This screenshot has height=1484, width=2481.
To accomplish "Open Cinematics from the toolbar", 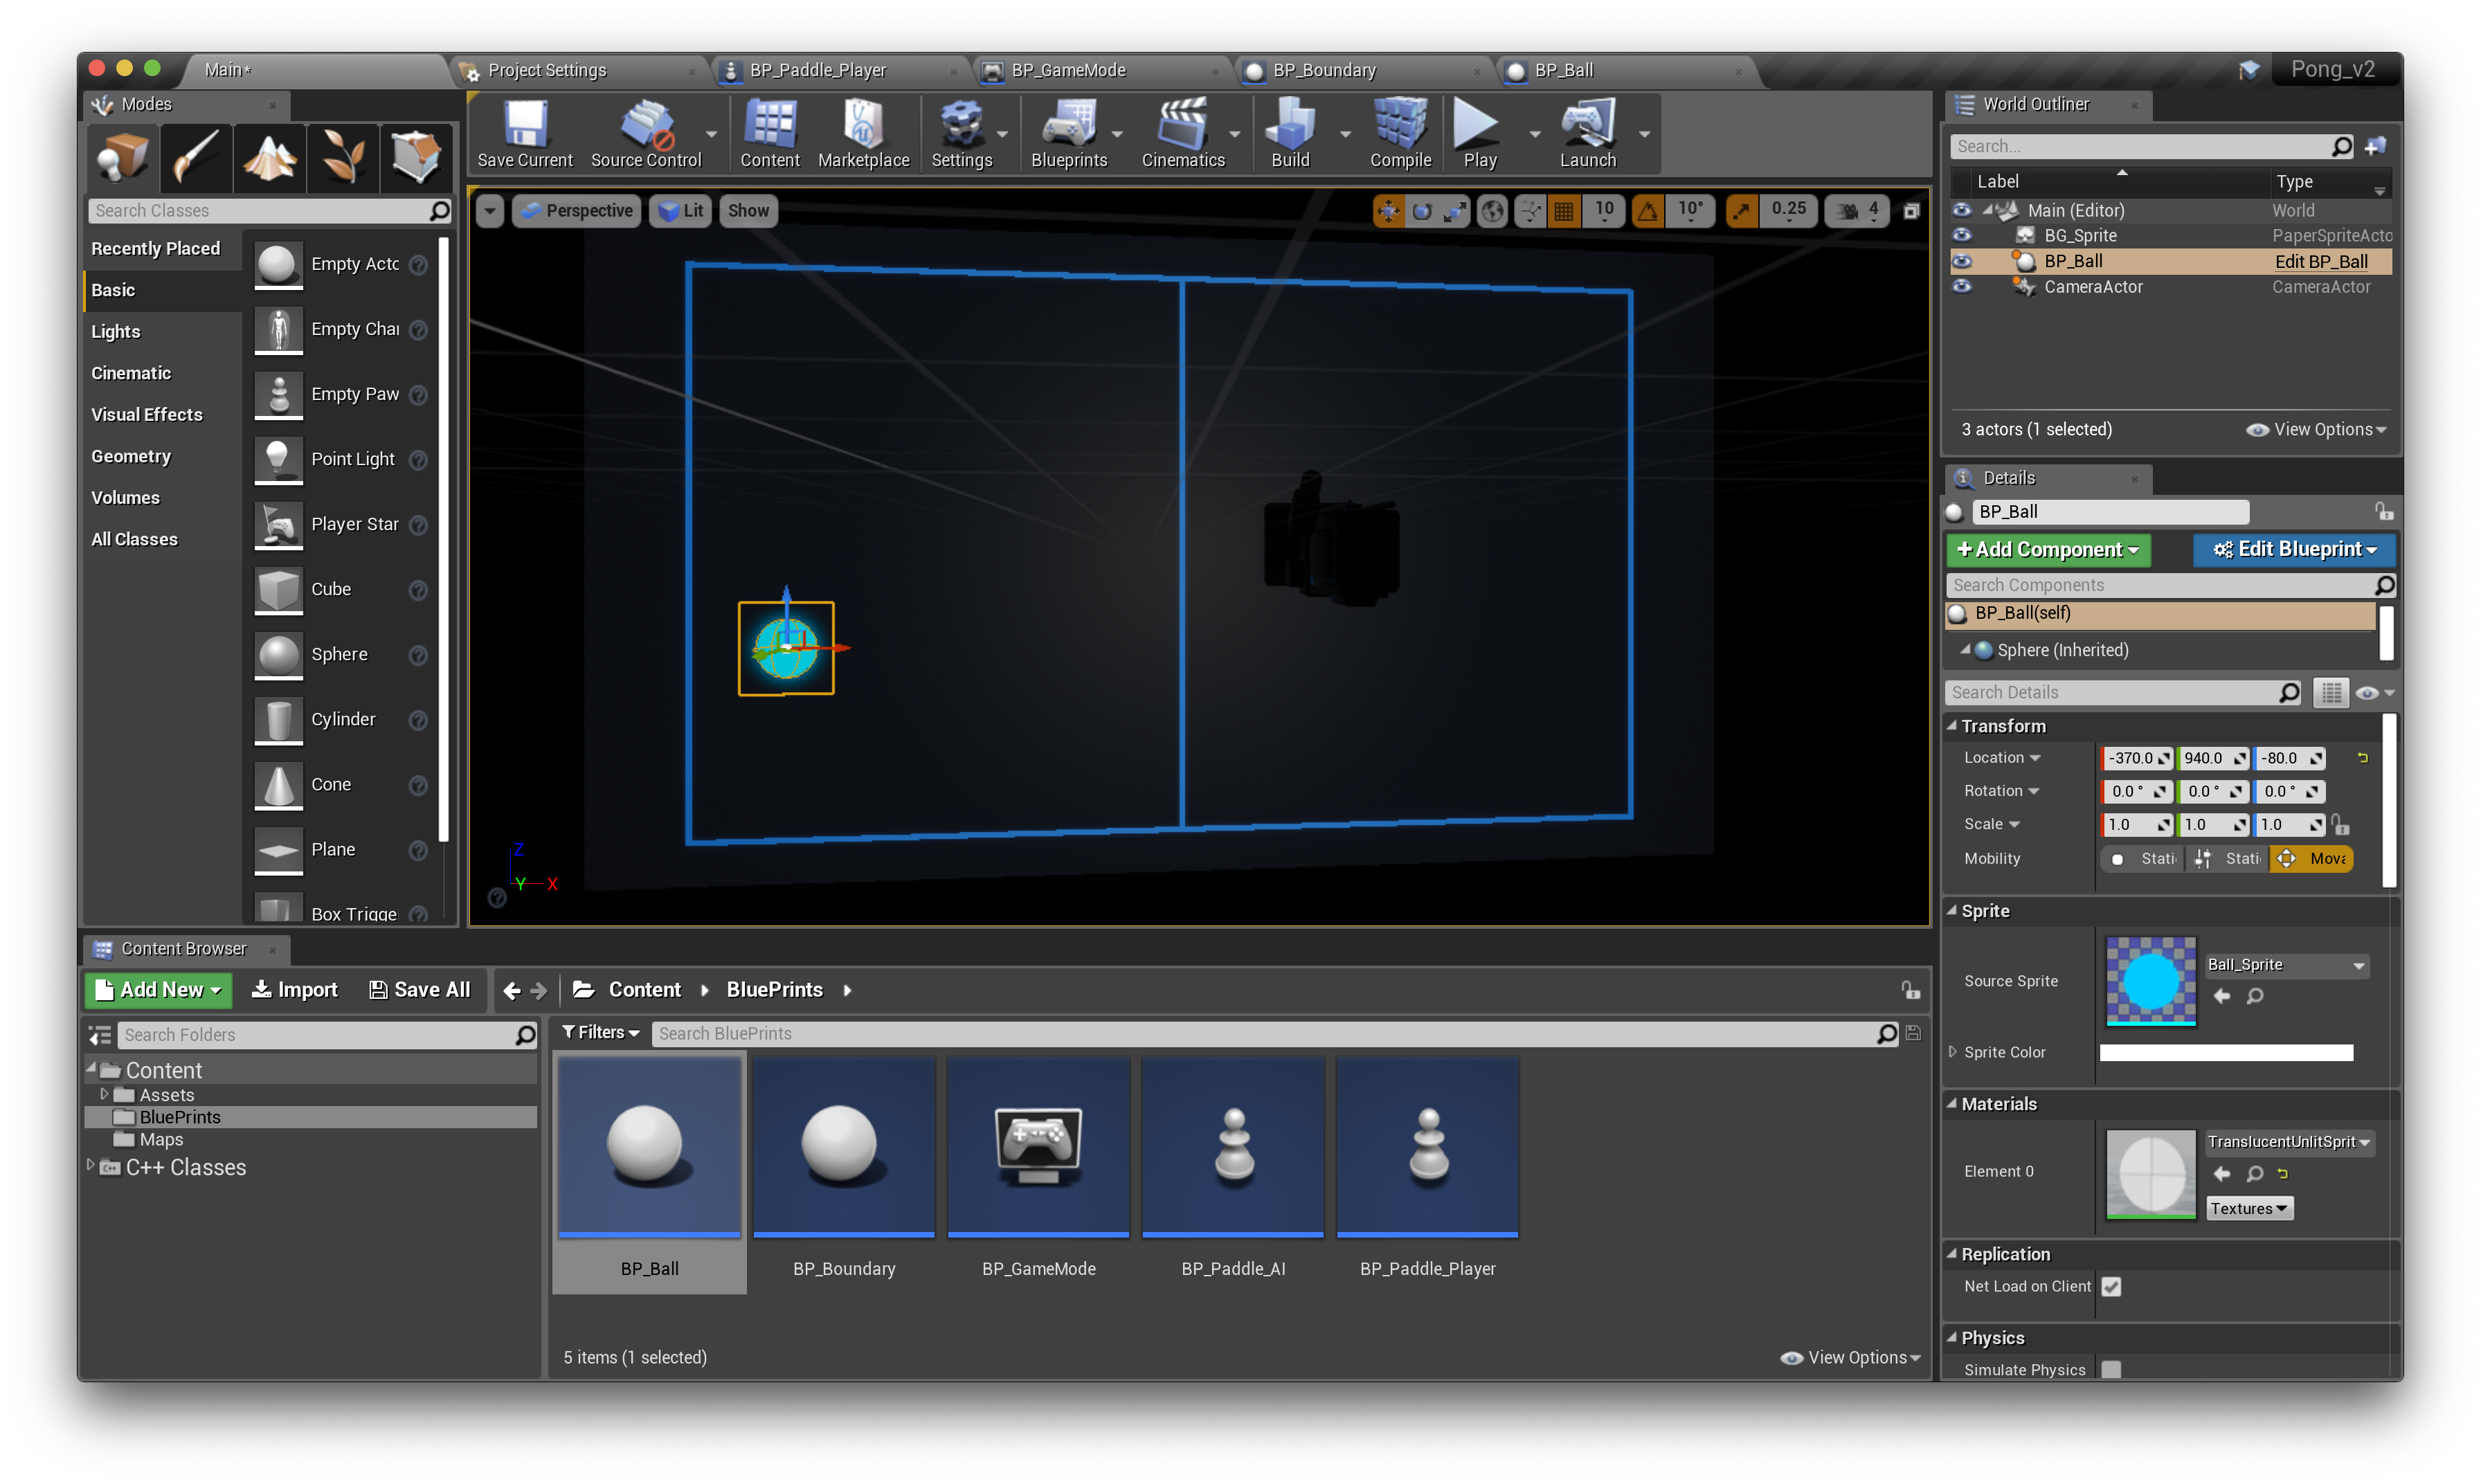I will [x=1182, y=133].
